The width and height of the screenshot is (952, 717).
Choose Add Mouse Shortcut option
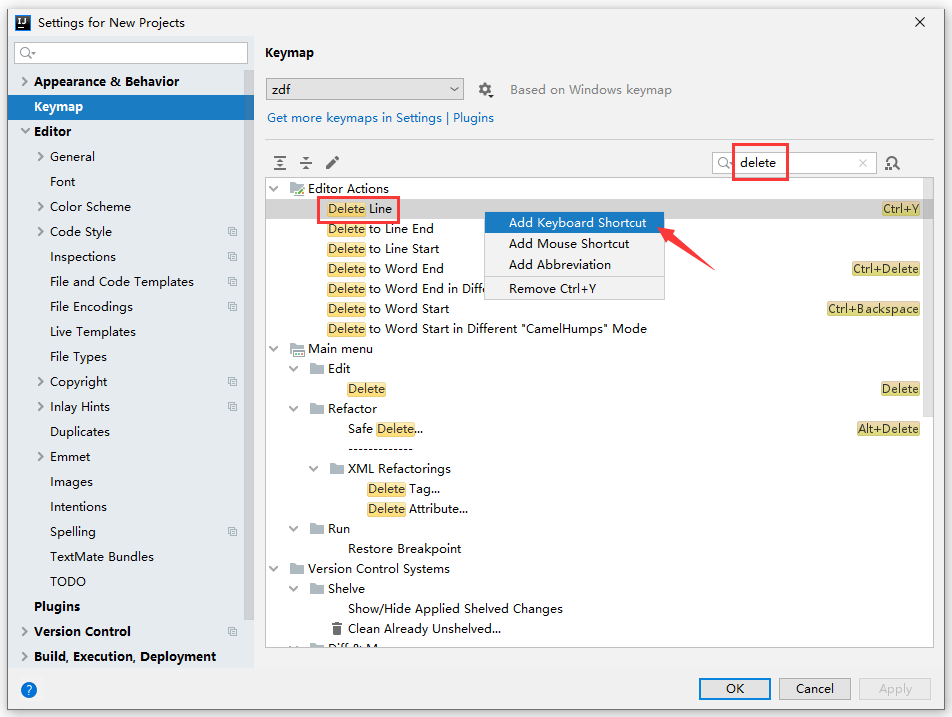pos(568,243)
